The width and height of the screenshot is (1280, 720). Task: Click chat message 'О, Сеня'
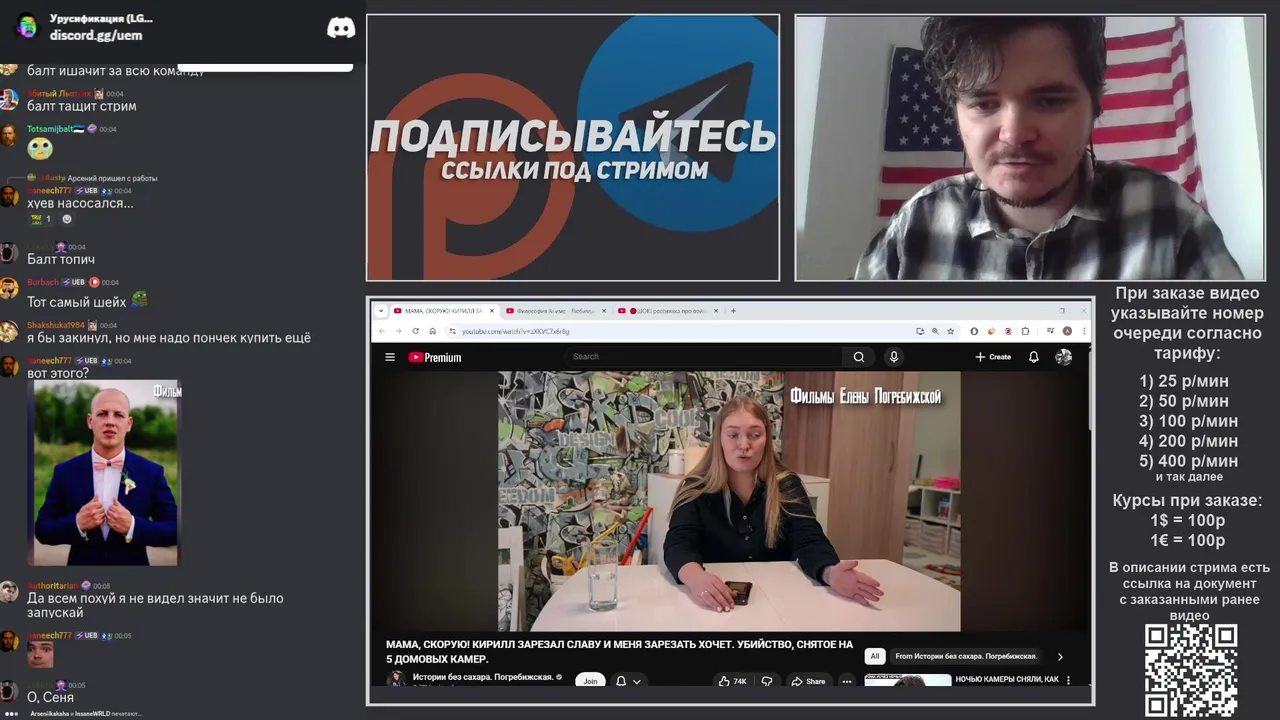50,697
